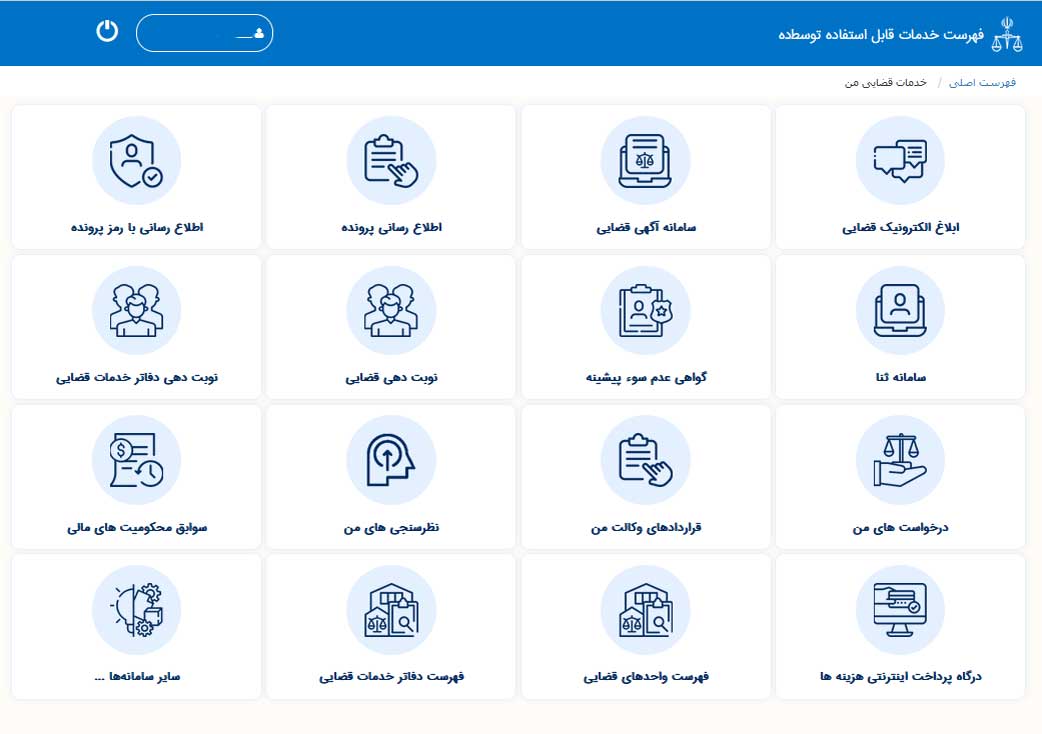Go to فهرست اصلی breadcrumb link

pos(982,82)
